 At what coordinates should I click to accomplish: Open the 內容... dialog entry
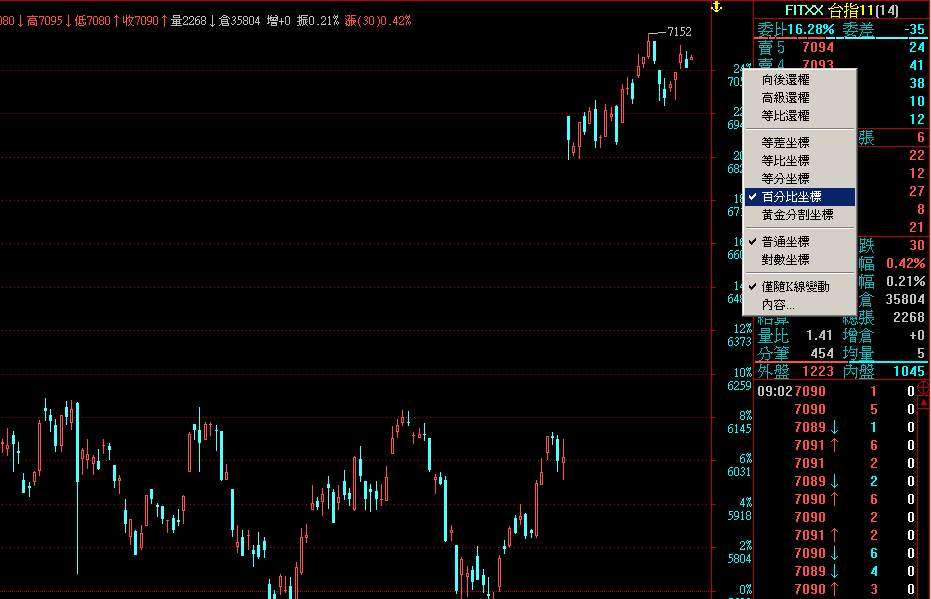[x=779, y=305]
